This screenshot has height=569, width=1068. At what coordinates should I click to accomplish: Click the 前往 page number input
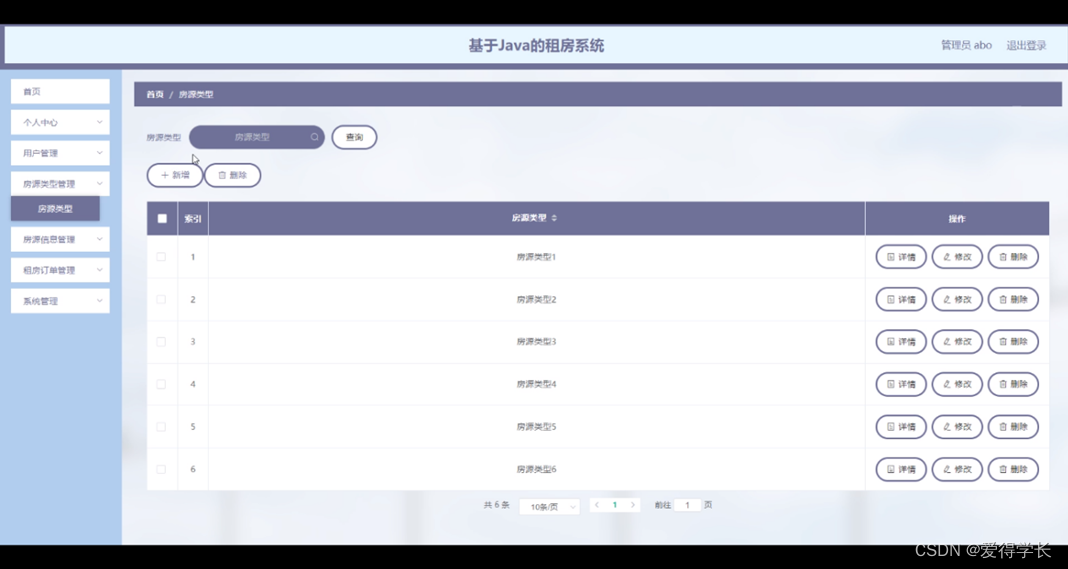pos(688,505)
